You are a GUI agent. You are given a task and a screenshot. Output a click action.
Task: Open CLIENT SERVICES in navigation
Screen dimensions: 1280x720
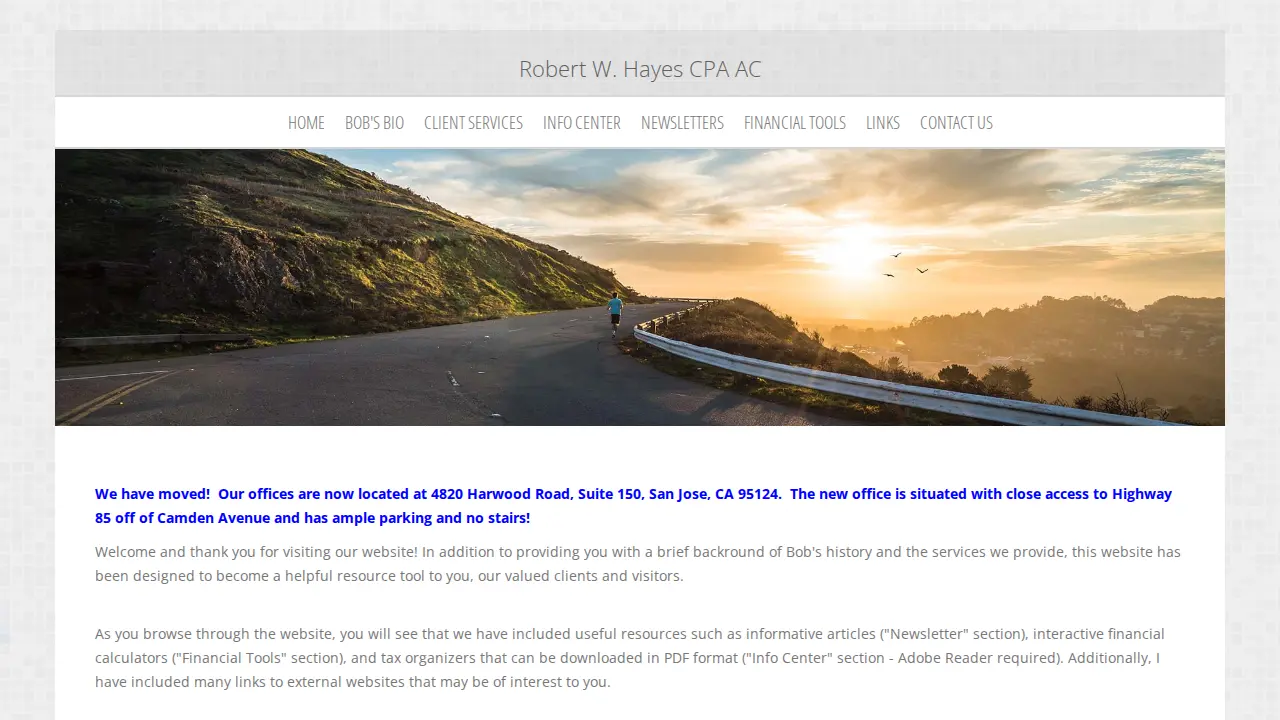coord(473,123)
